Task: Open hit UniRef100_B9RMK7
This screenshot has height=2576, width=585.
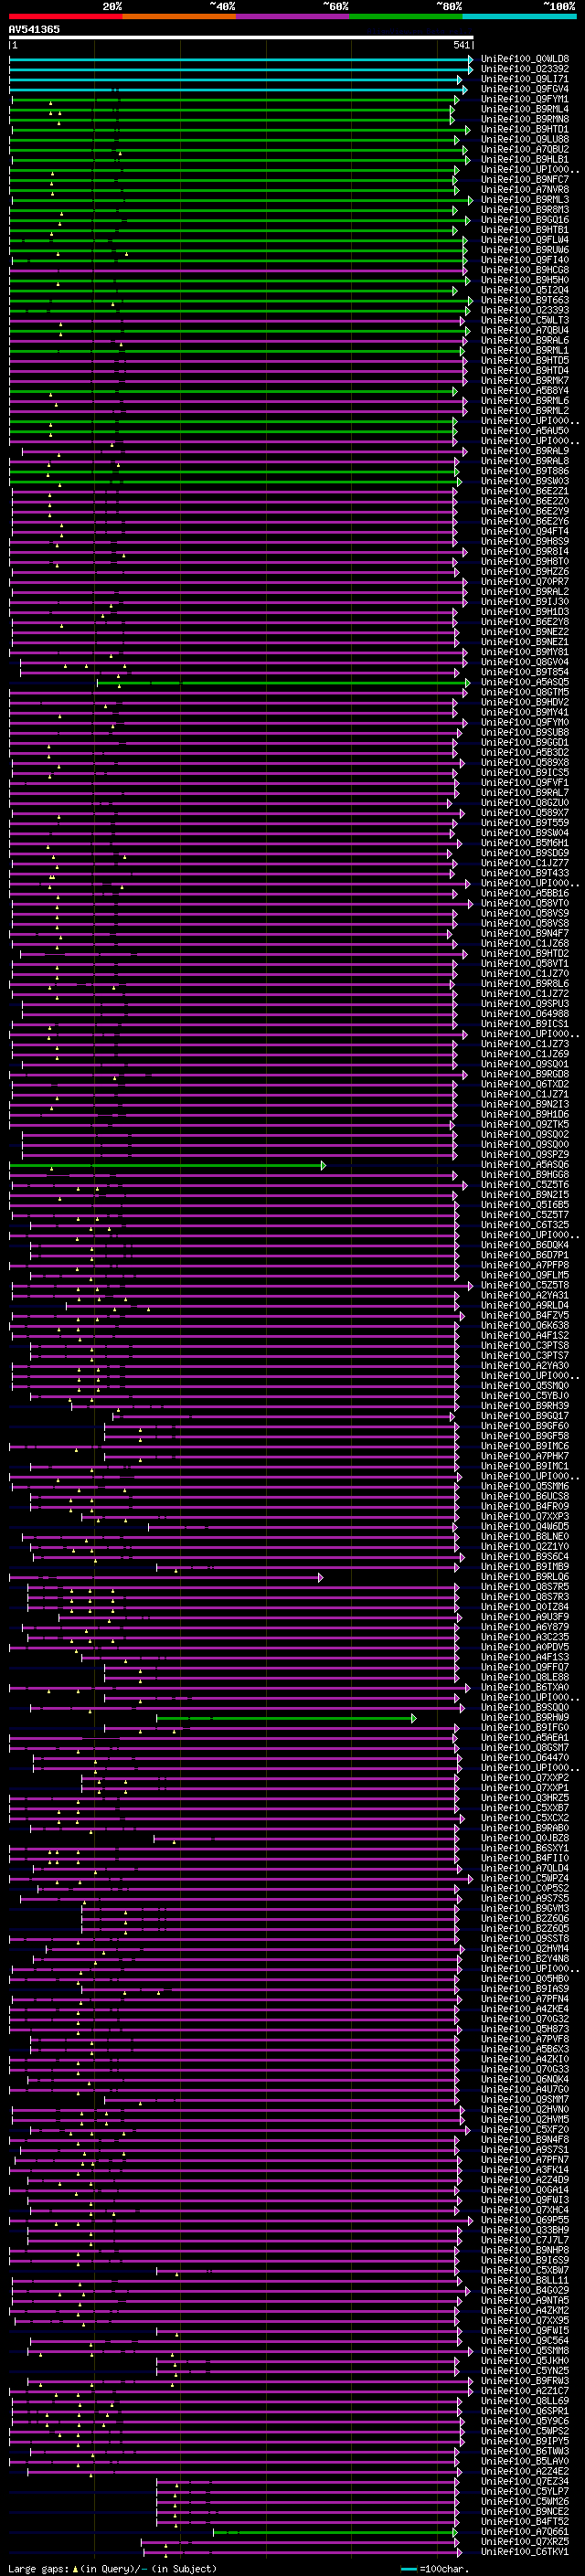Action: click(524, 381)
